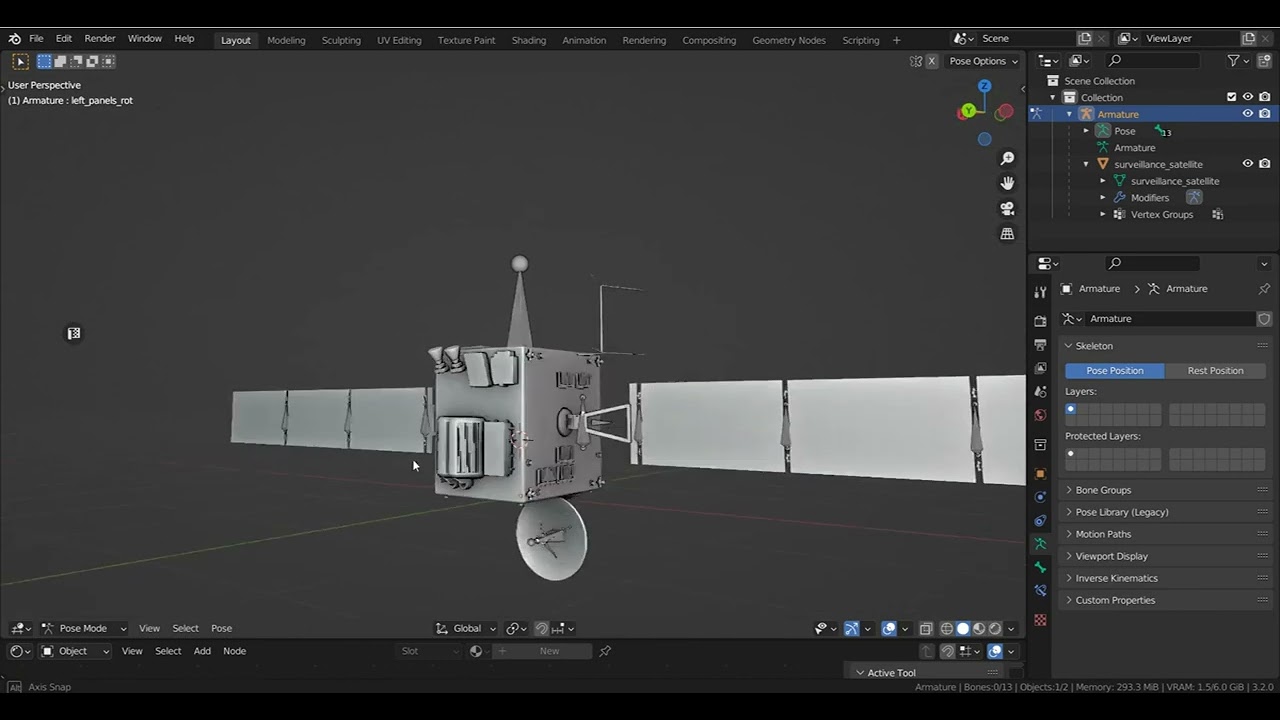Switch to the Geometry Nodes workspace tab
Image resolution: width=1280 pixels, height=720 pixels.
pos(789,40)
